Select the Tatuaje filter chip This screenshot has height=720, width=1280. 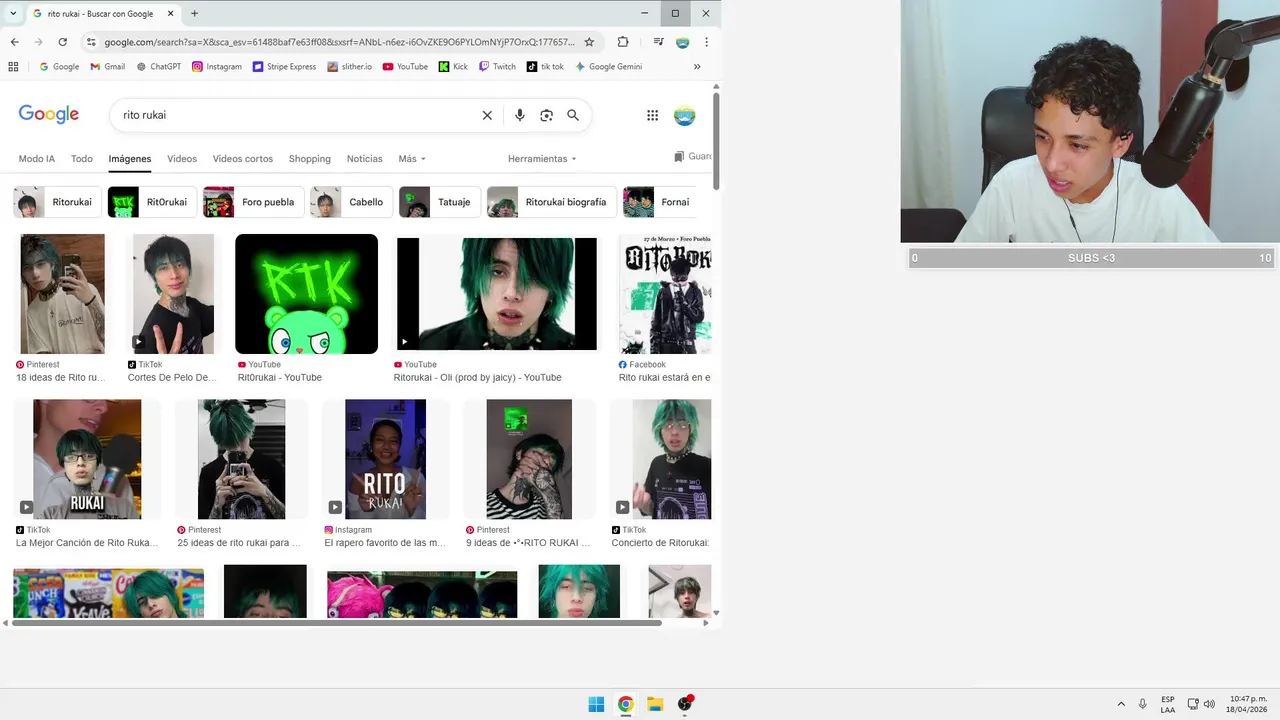(x=439, y=202)
